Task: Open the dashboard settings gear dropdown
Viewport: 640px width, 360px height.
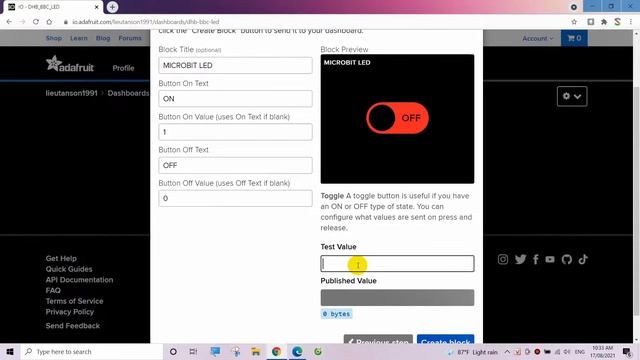Action: (572, 96)
